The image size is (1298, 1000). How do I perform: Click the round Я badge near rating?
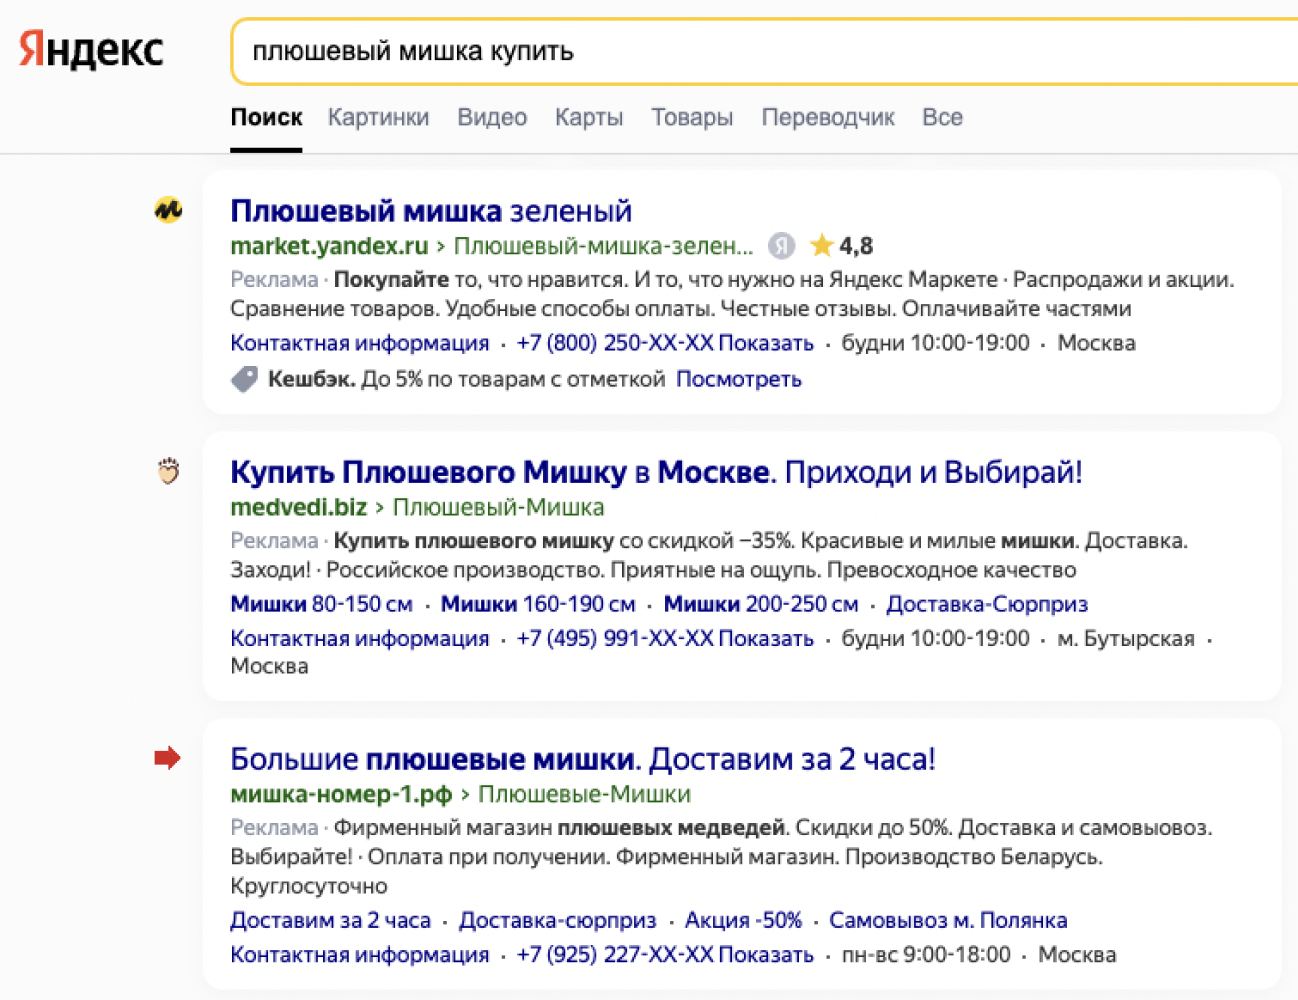coord(781,245)
